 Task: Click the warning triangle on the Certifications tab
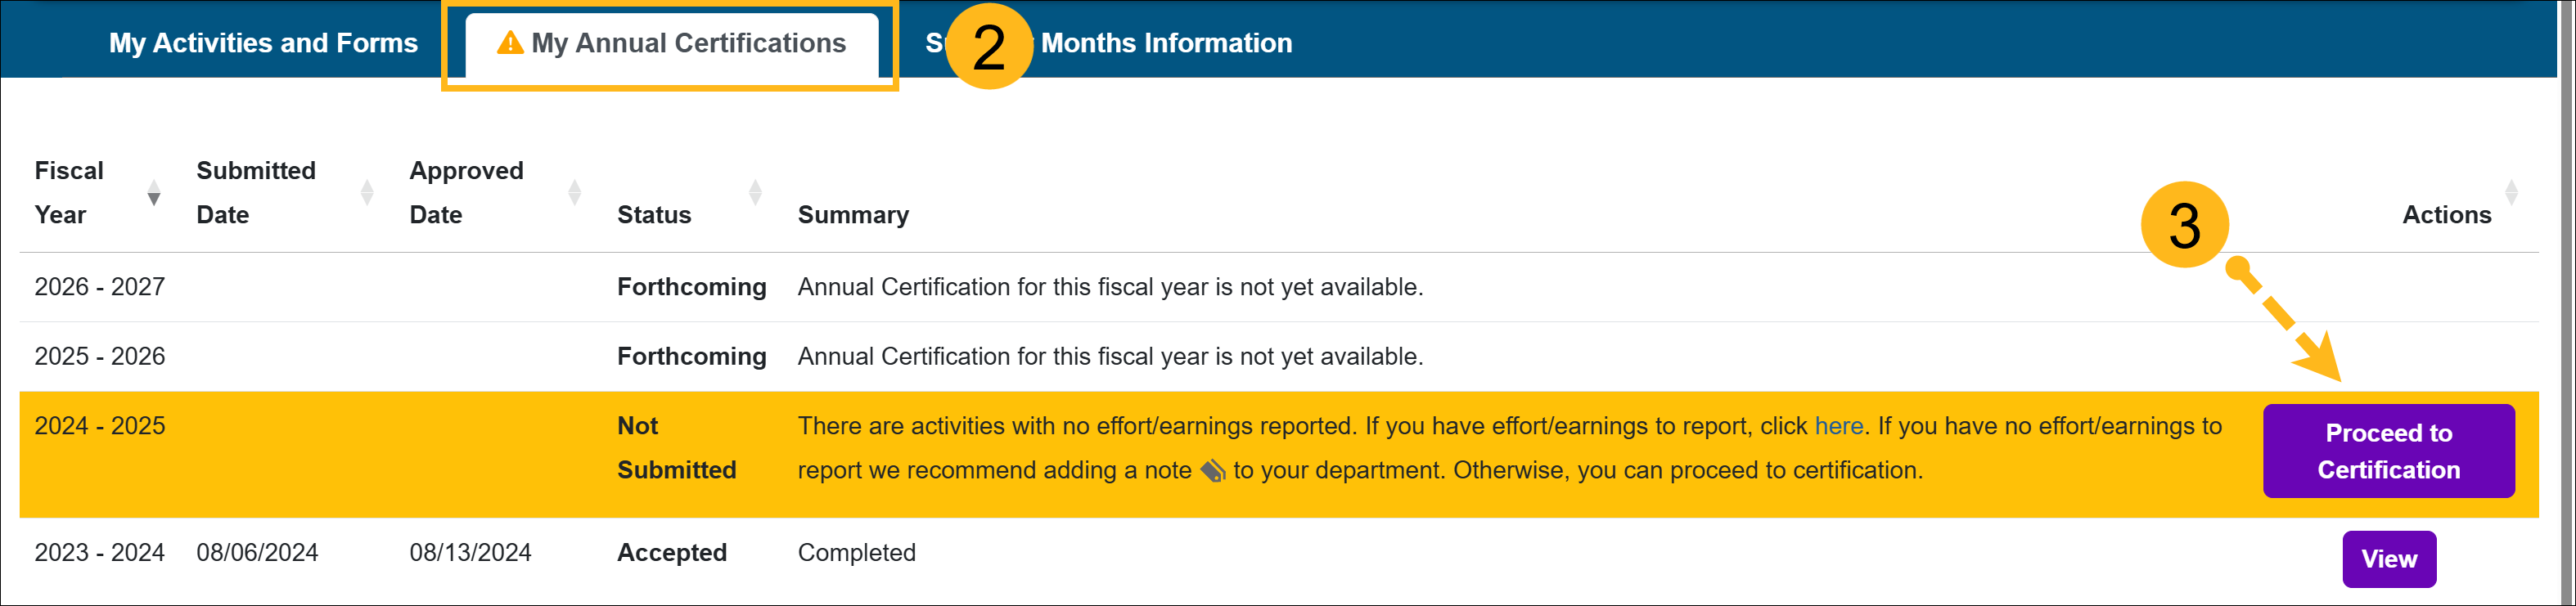point(510,43)
